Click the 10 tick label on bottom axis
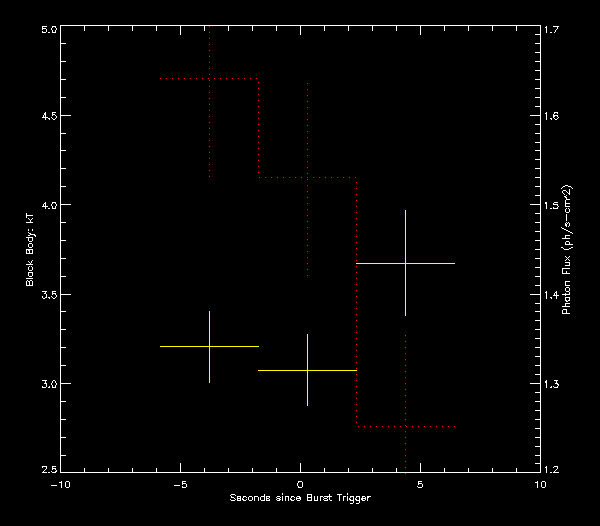Image resolution: width=600 pixels, height=526 pixels. [540, 485]
